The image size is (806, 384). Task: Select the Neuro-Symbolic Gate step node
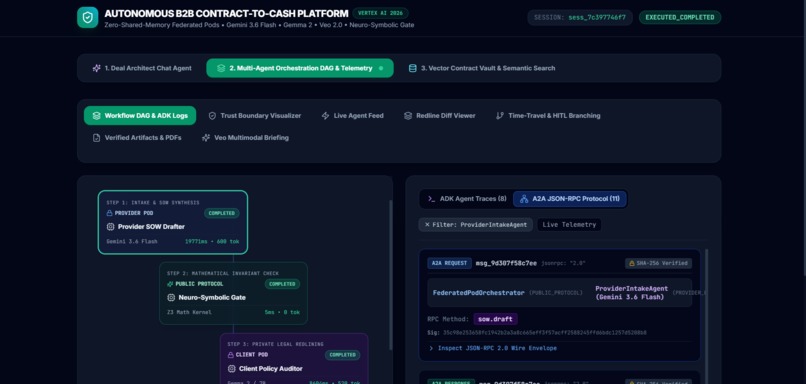pyautogui.click(x=233, y=293)
